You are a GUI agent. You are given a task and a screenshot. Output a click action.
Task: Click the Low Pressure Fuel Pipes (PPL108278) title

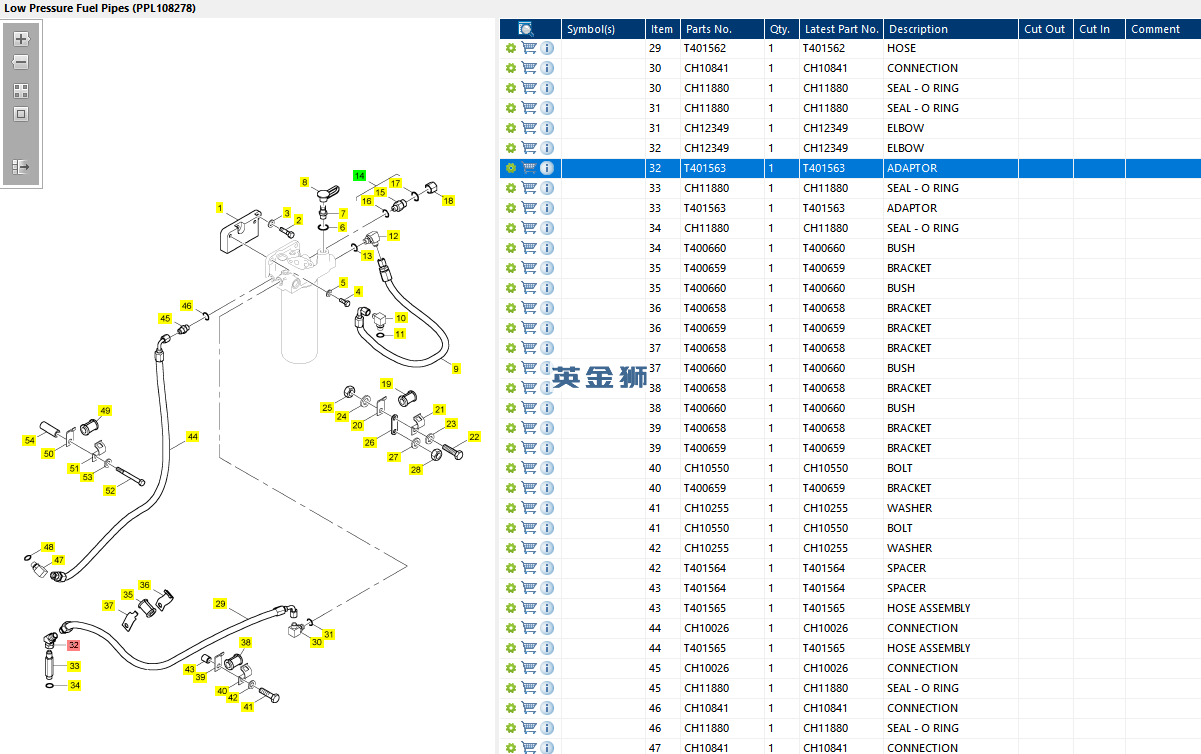pyautogui.click(x=99, y=8)
